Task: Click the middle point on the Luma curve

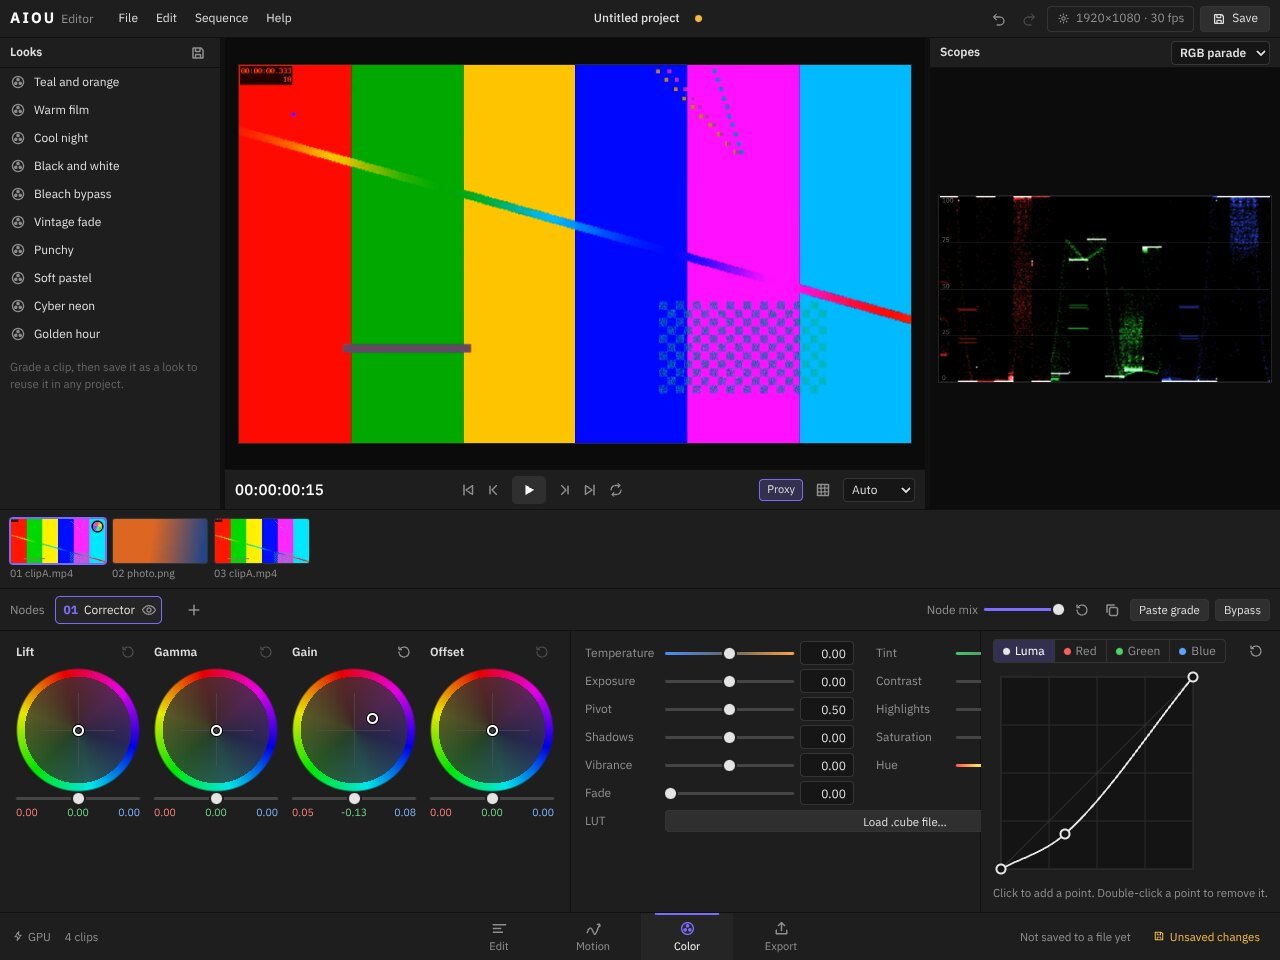Action: click(1065, 834)
